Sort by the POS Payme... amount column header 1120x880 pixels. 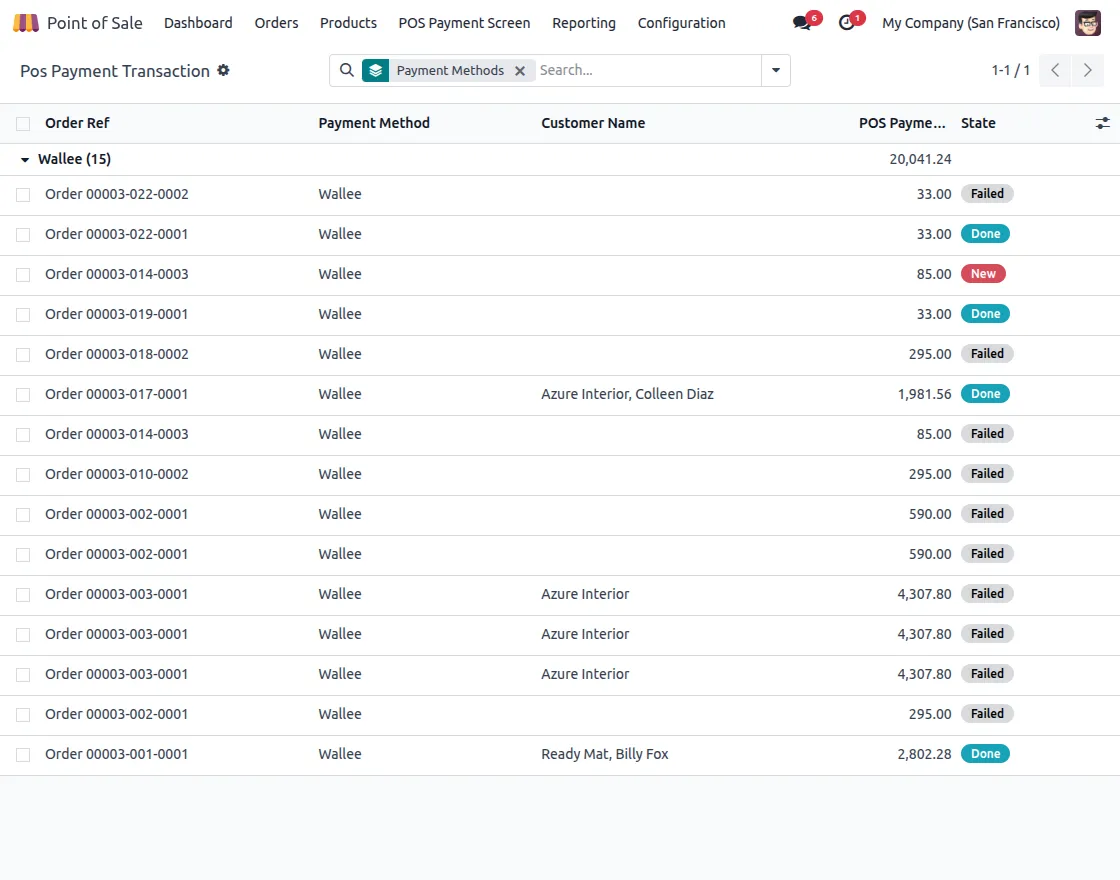[902, 123]
